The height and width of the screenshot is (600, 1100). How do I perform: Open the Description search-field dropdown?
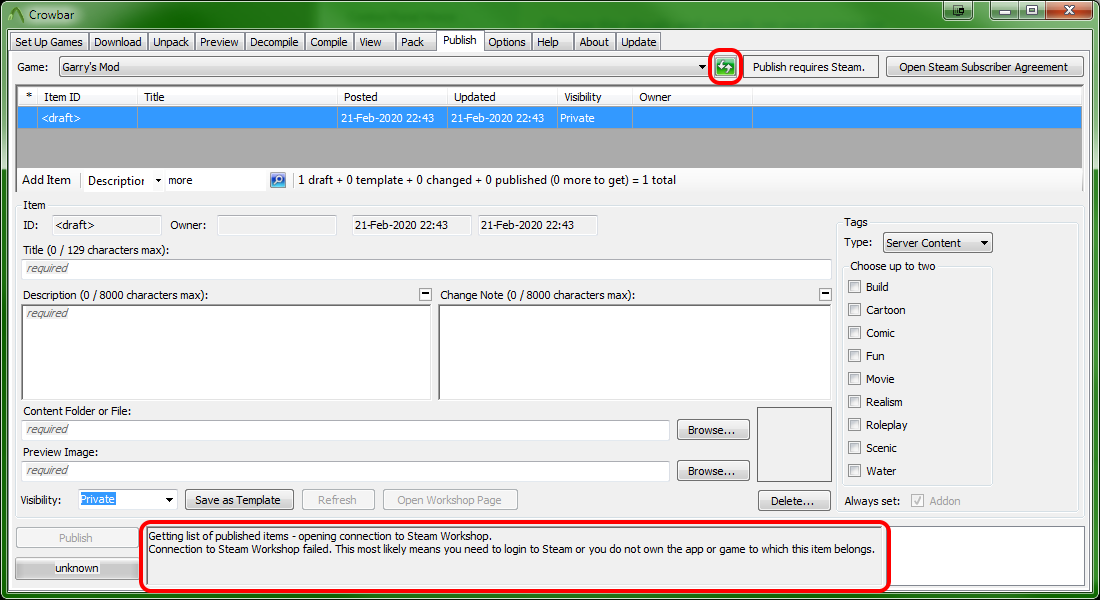(123, 180)
